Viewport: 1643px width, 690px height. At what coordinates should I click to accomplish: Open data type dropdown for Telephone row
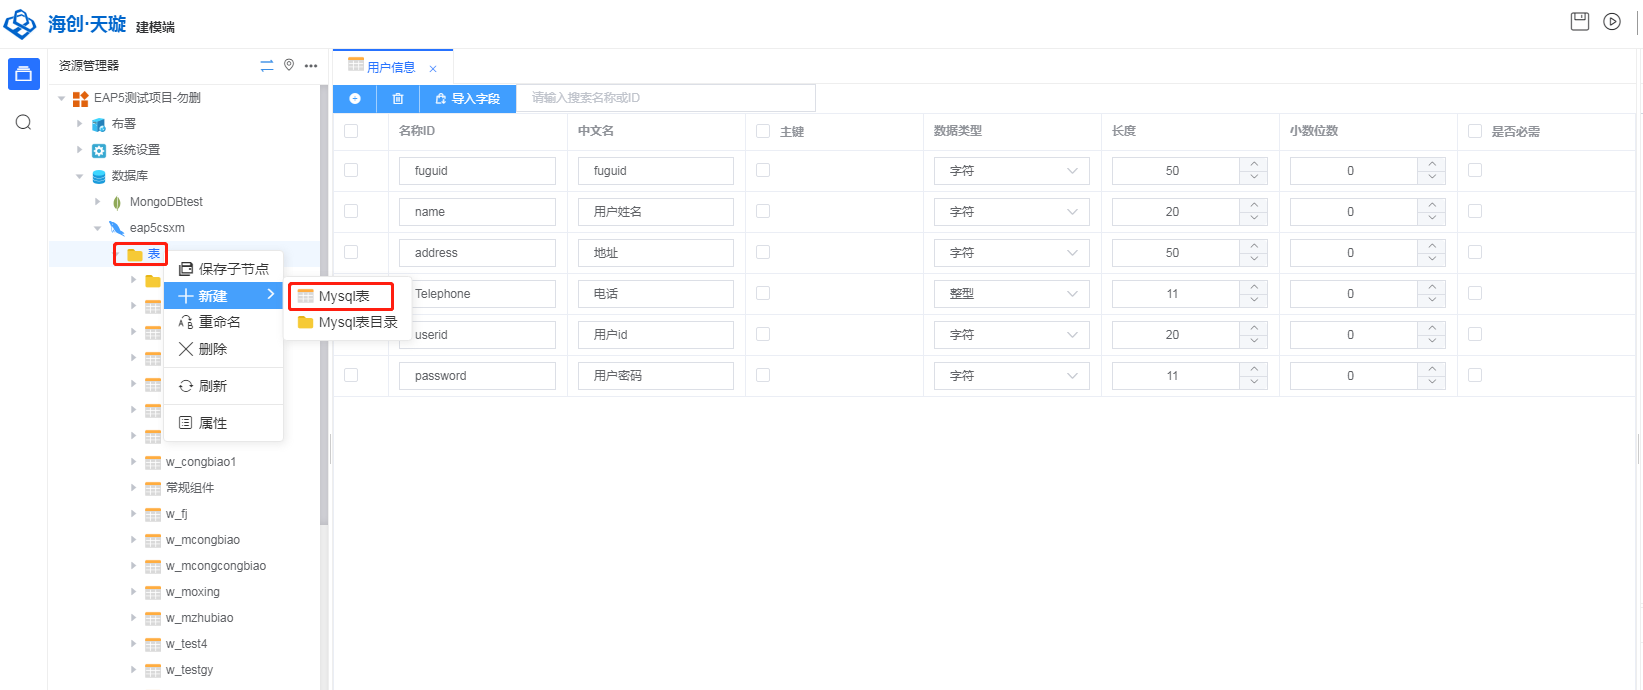click(x=1012, y=294)
